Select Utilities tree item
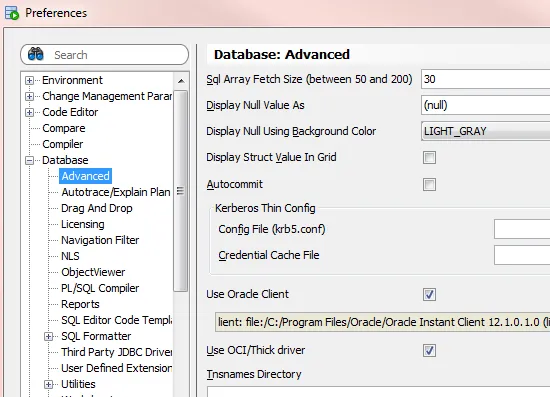 (x=78, y=384)
